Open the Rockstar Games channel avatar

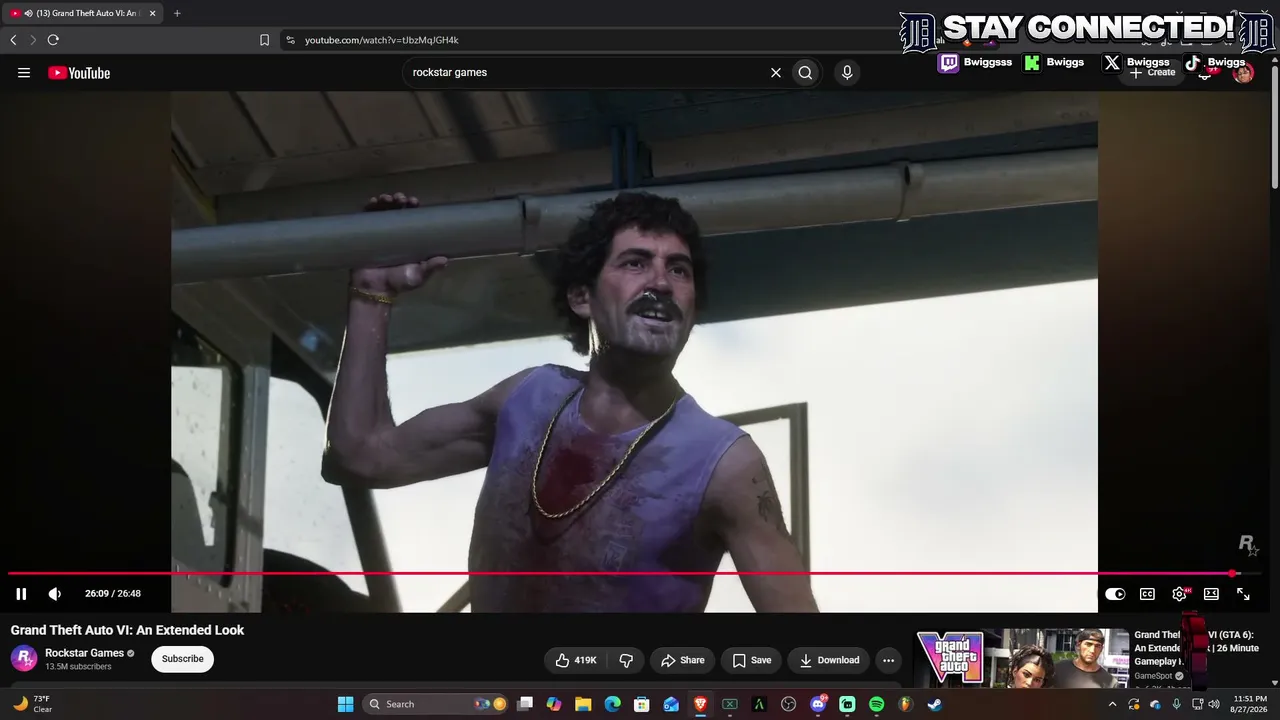24,659
